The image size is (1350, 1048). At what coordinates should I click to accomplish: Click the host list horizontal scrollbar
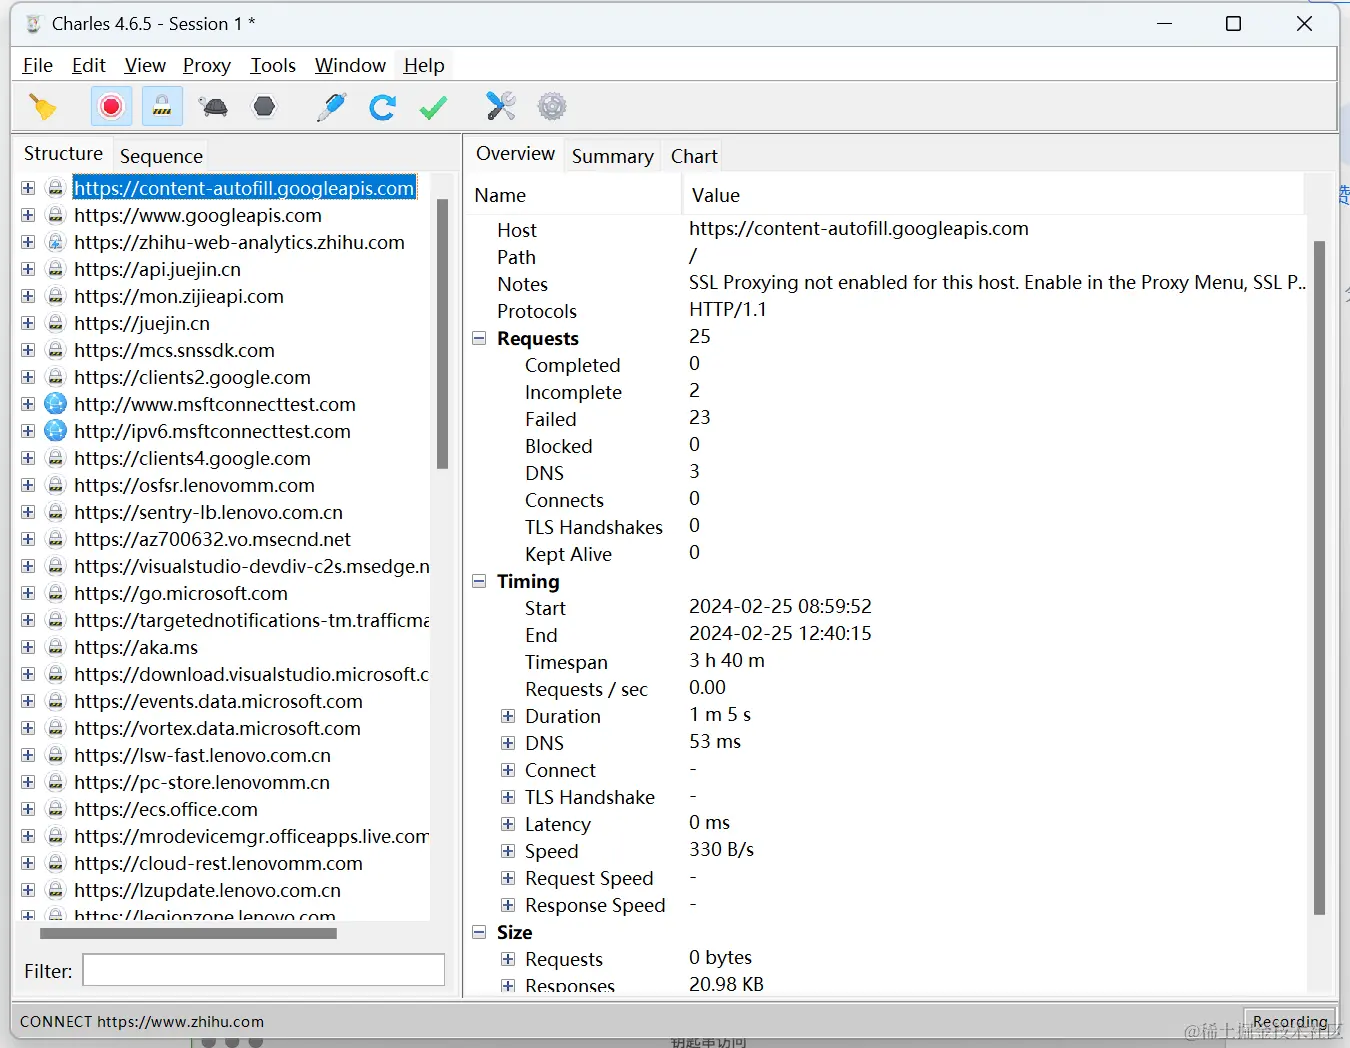coord(188,933)
